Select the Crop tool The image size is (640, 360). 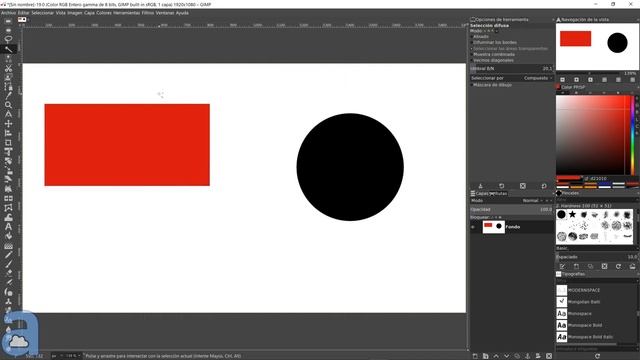[x=8, y=142]
